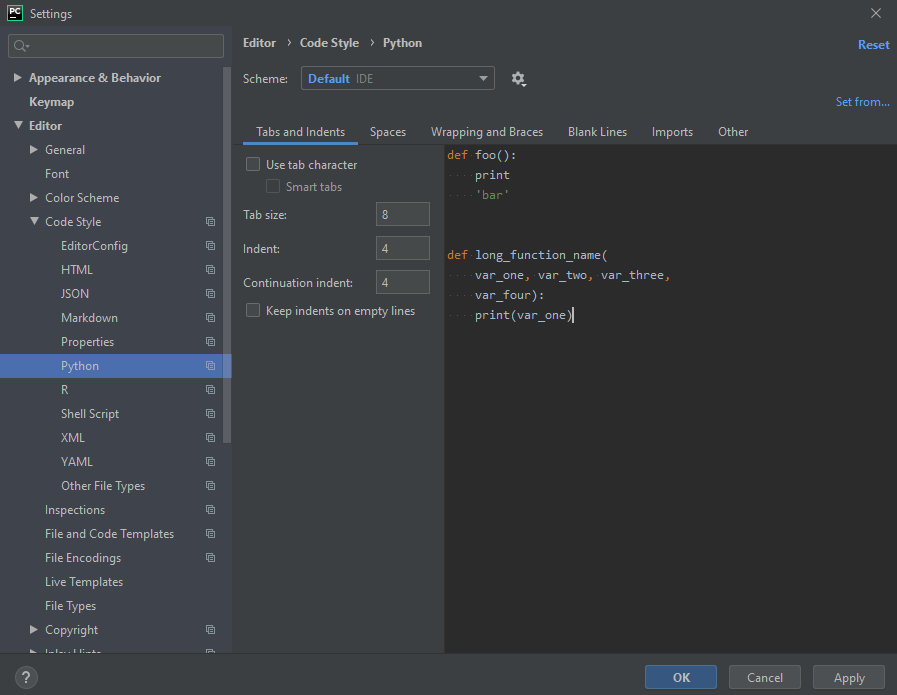
Task: Focus the settings search field
Action: [116, 46]
